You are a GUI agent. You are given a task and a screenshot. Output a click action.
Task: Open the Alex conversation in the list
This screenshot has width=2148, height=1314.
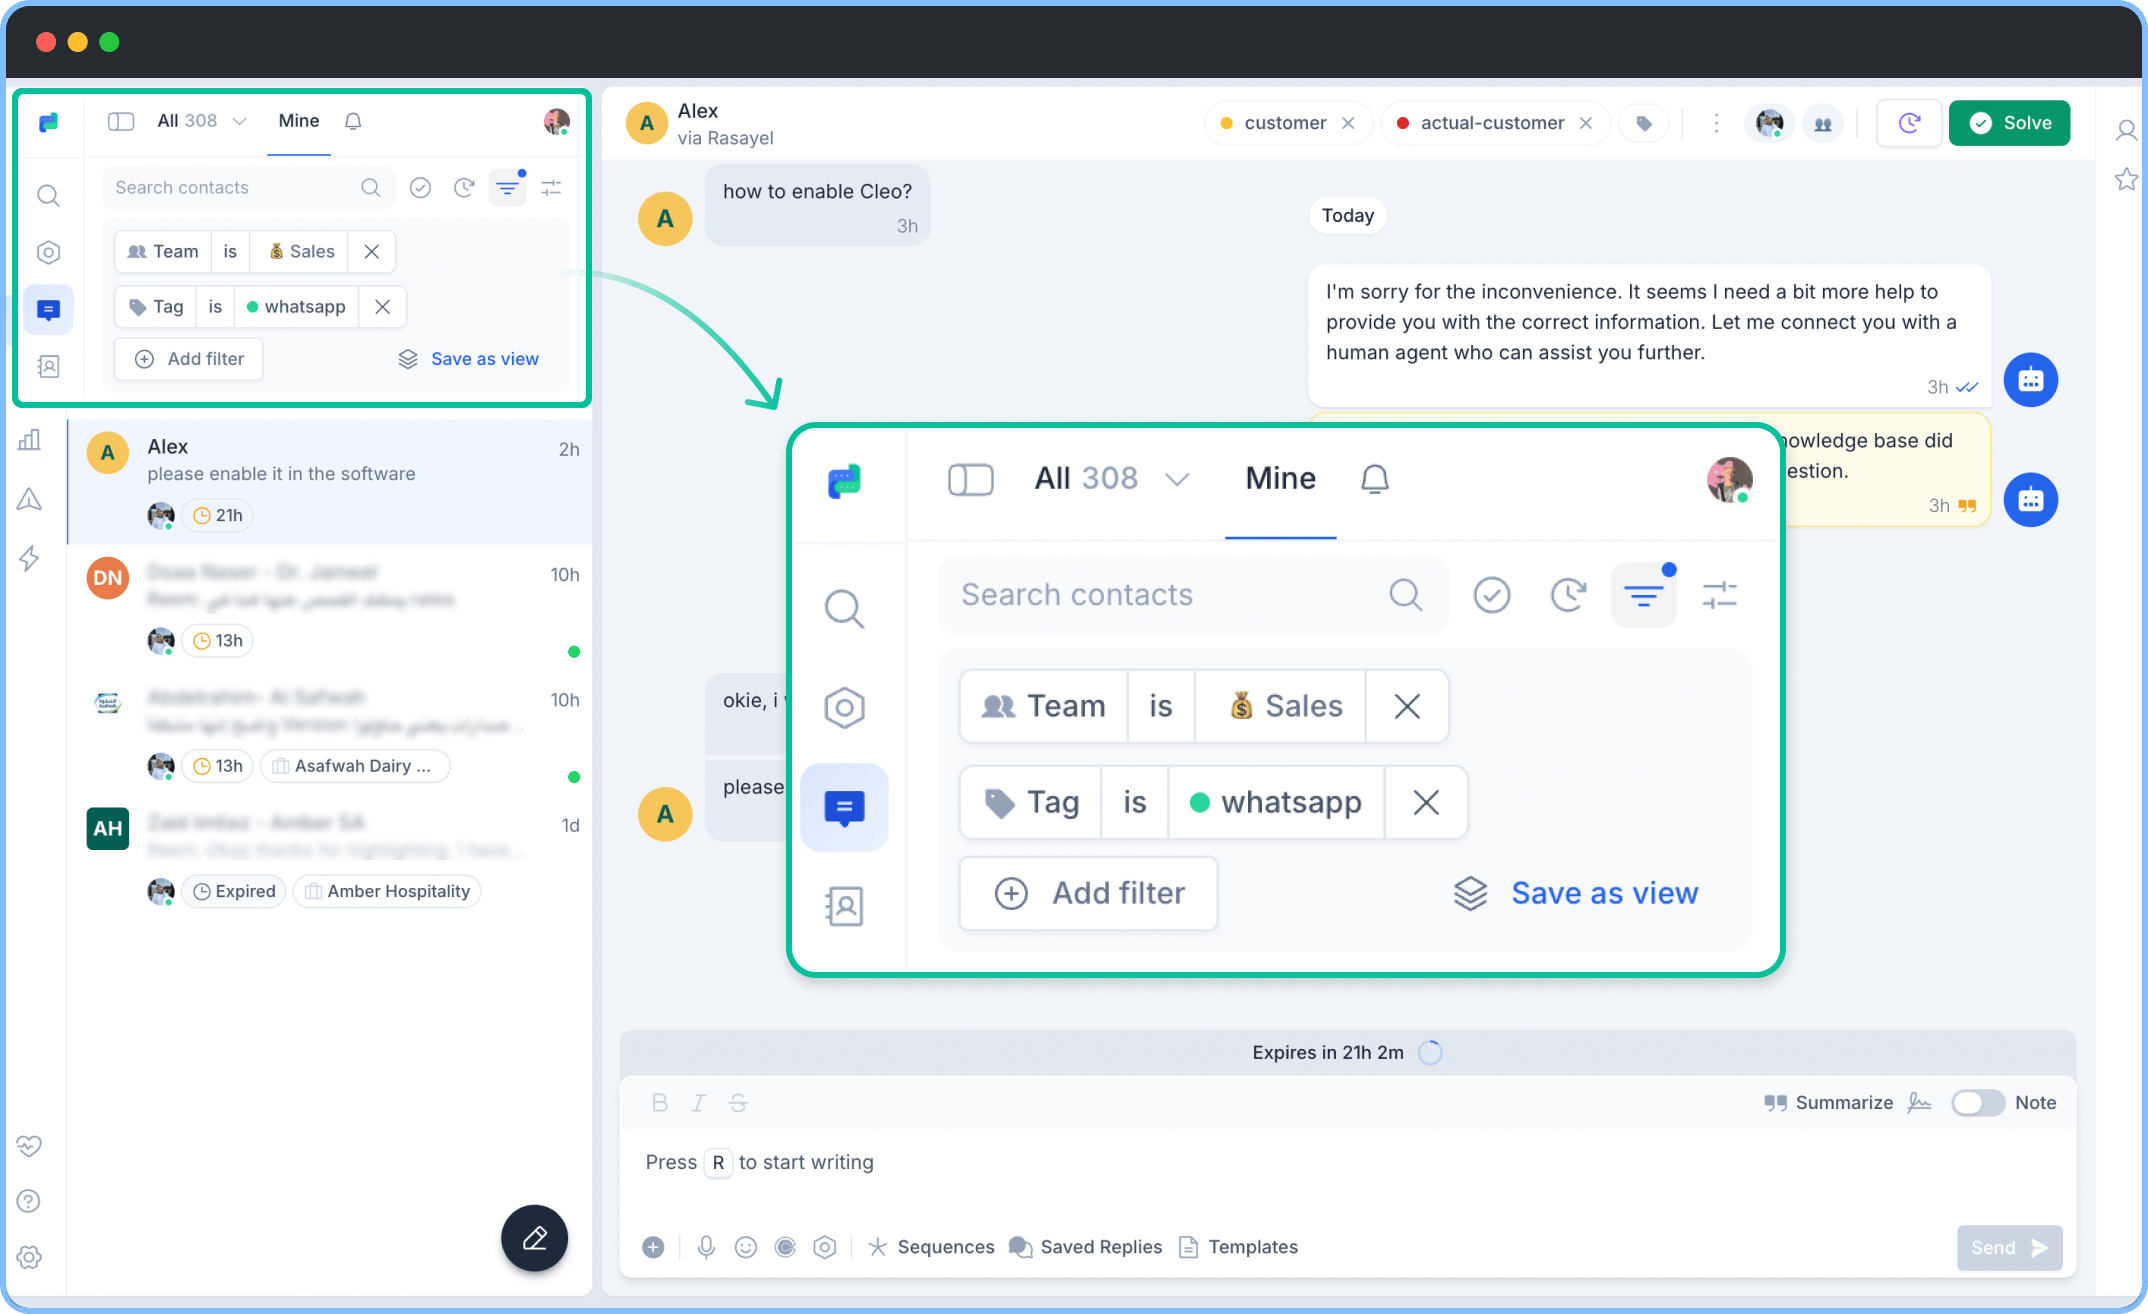point(330,481)
